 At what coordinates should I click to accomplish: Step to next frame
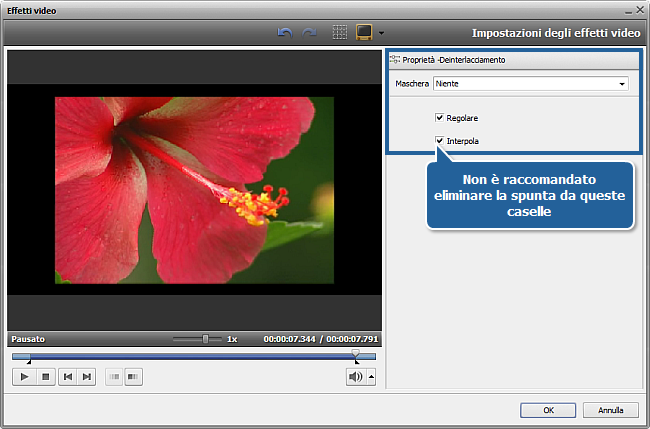point(87,376)
